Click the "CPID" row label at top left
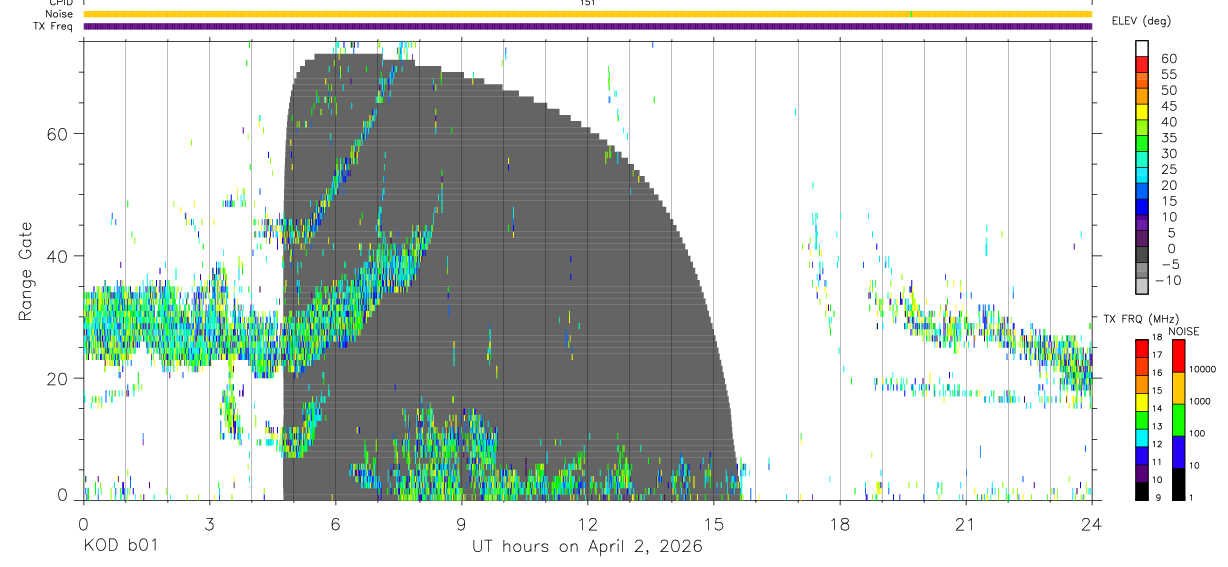The height and width of the screenshot is (567, 1228). [60, 3]
